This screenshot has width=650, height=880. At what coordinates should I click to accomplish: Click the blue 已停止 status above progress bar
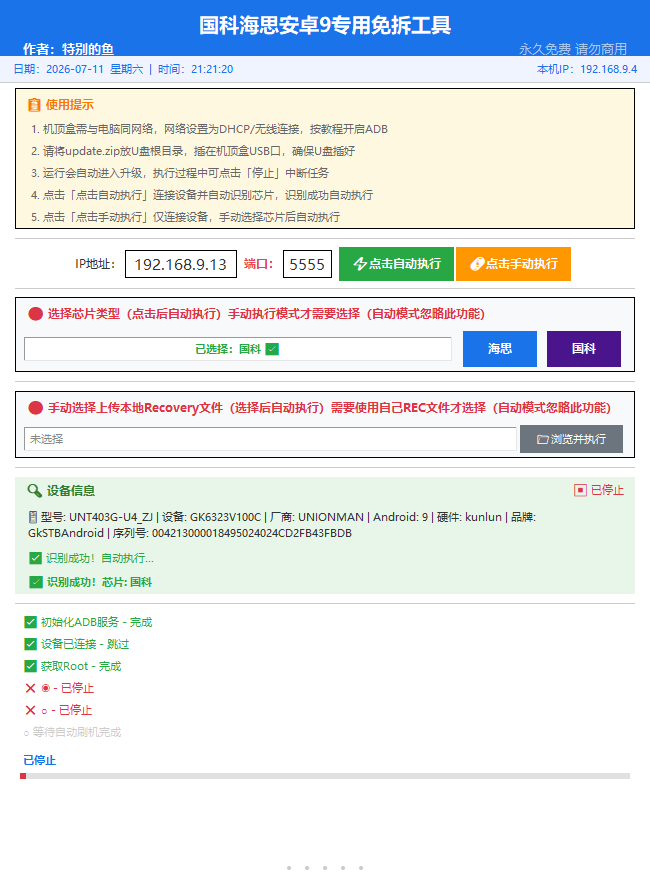click(39, 760)
